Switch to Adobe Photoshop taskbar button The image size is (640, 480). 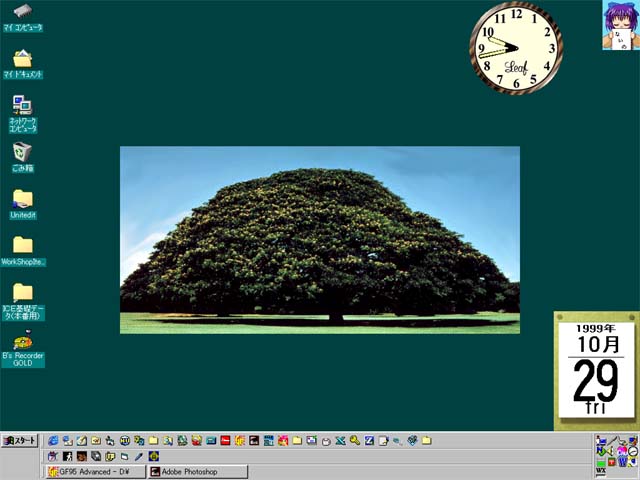[197, 471]
